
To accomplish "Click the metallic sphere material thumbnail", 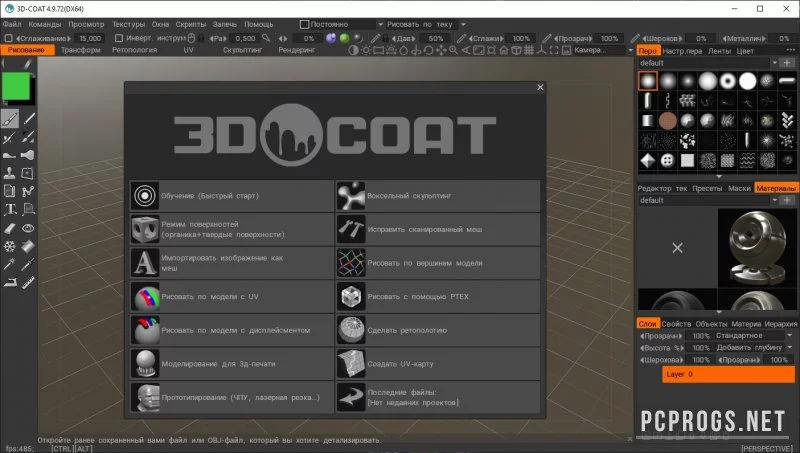I will 758,247.
